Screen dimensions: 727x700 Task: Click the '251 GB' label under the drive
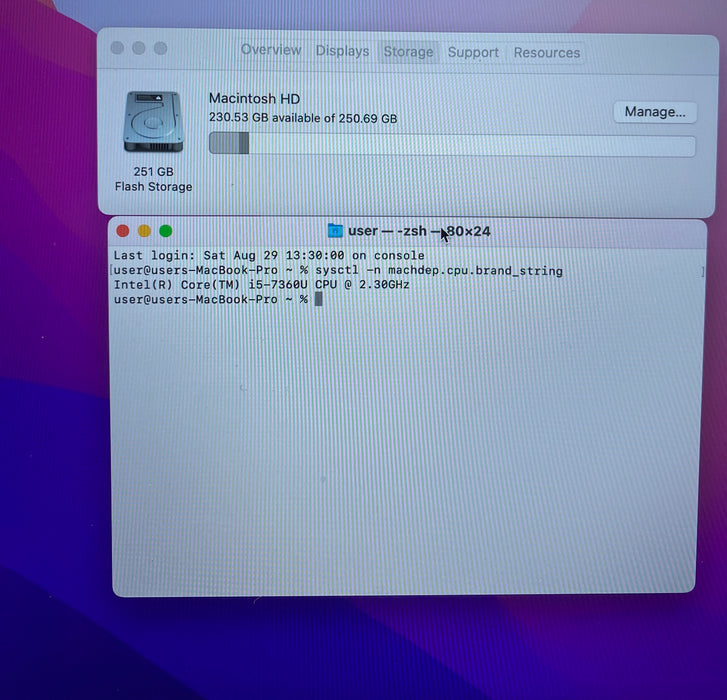[x=153, y=172]
